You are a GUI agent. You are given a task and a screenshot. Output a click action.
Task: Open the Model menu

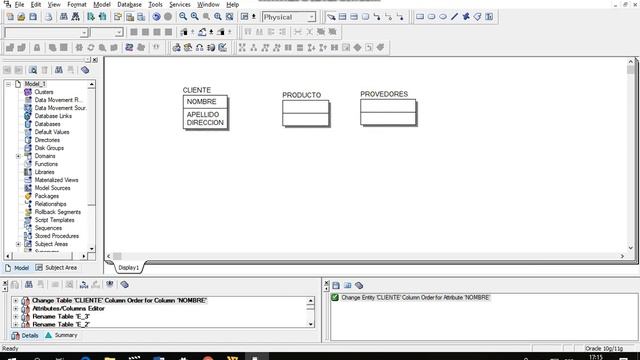coord(102,4)
